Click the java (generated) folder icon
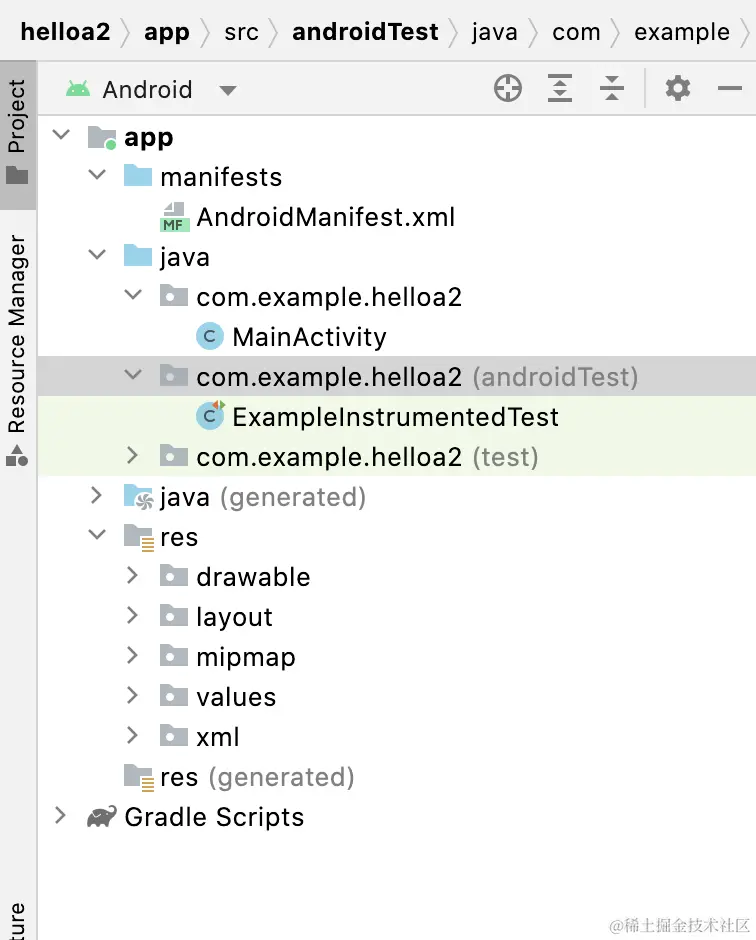 tap(138, 497)
